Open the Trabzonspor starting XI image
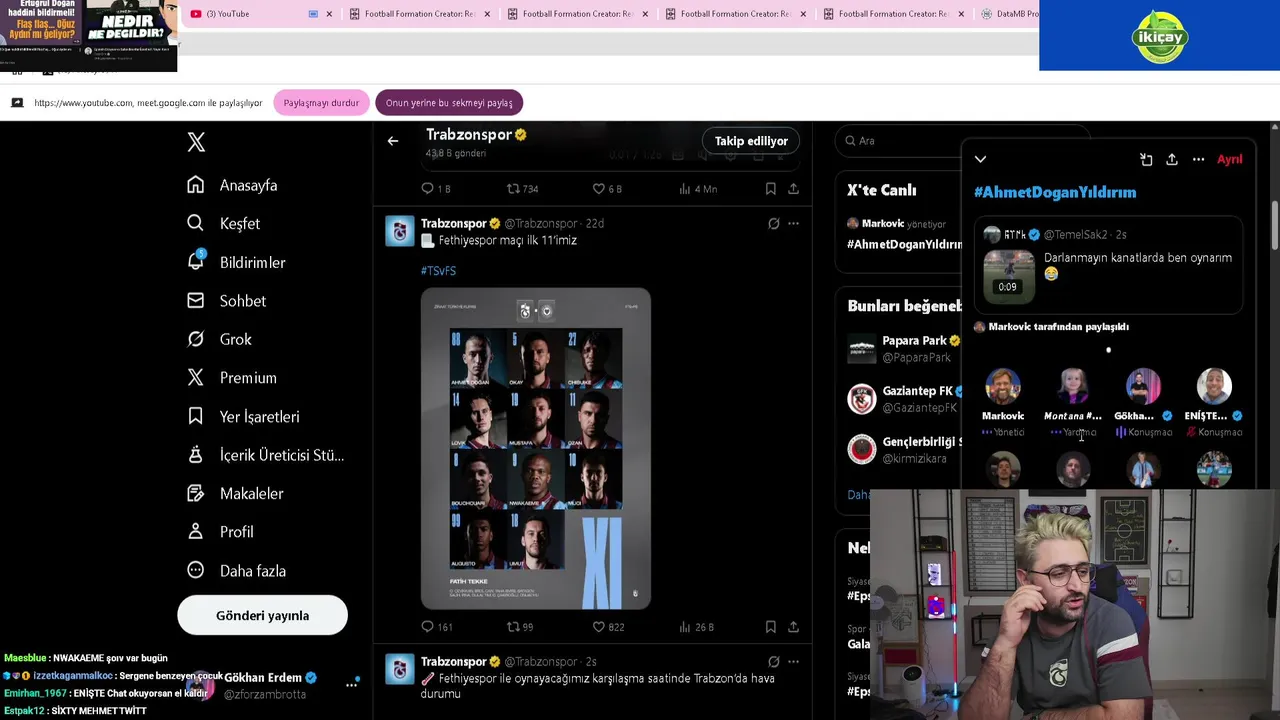 536,449
